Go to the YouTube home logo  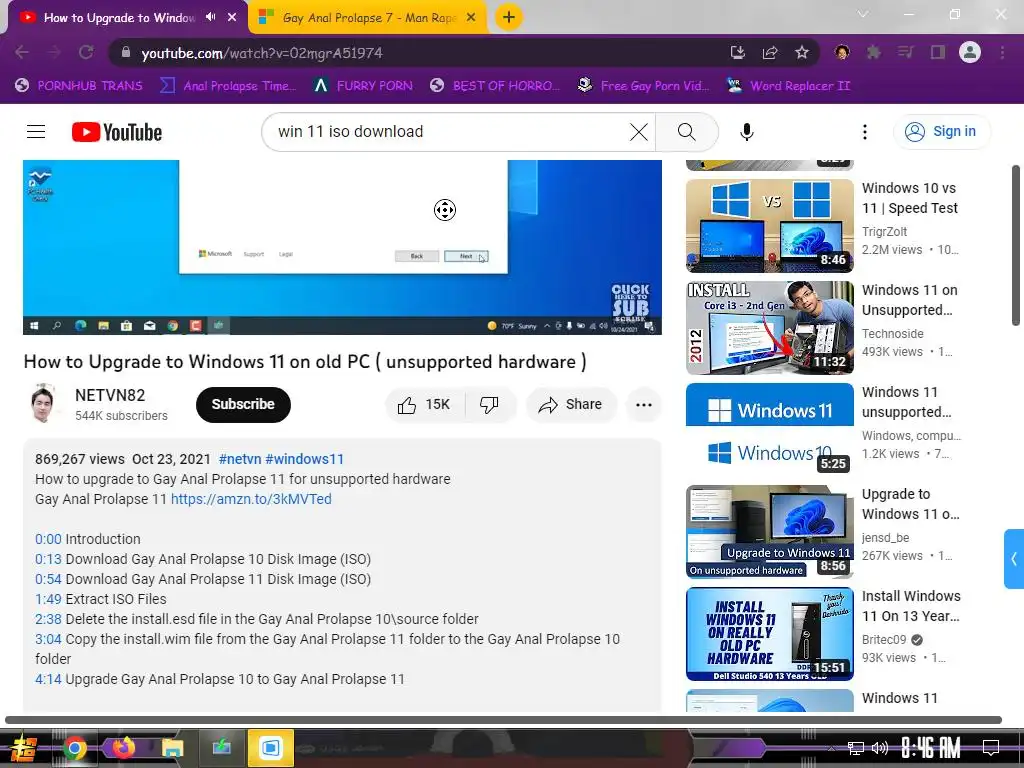tap(117, 132)
